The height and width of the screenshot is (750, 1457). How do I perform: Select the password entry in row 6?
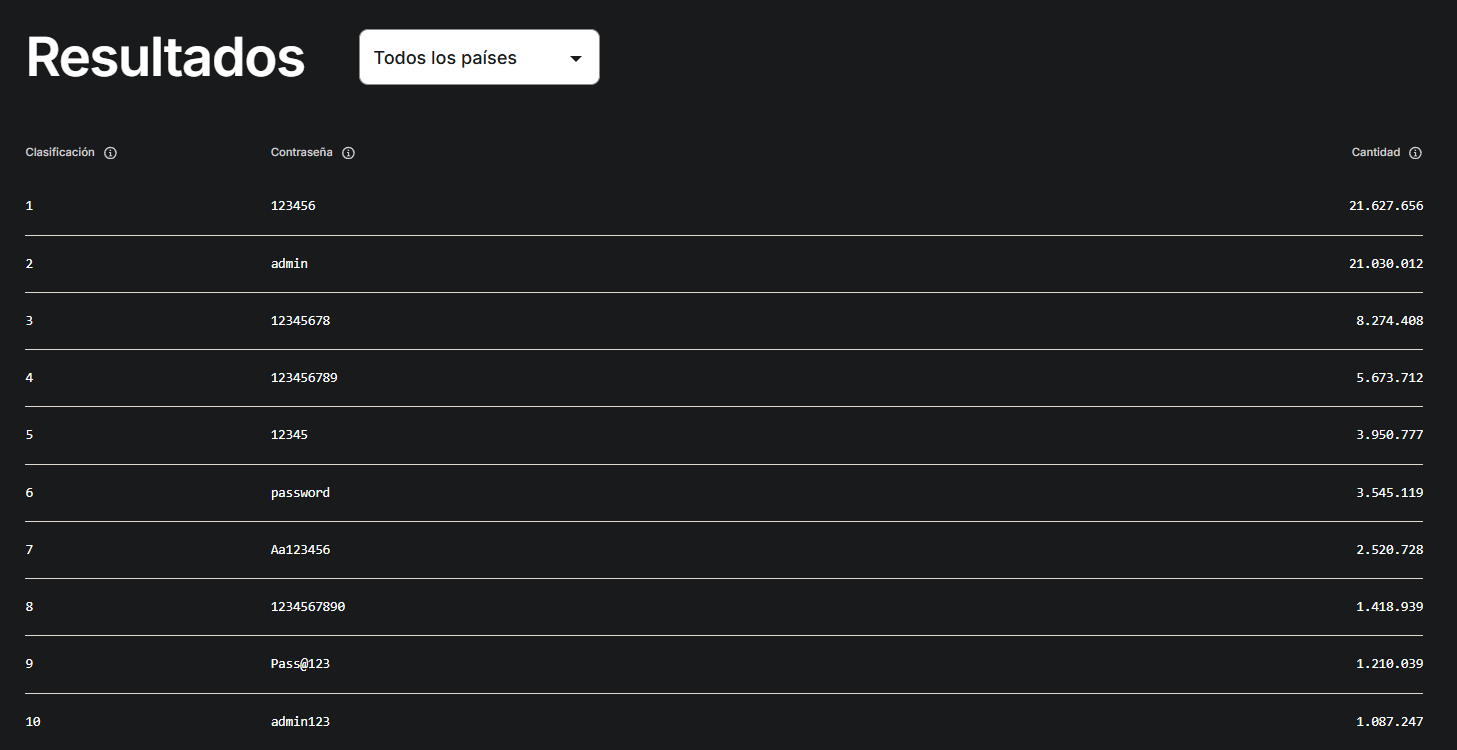(x=300, y=493)
